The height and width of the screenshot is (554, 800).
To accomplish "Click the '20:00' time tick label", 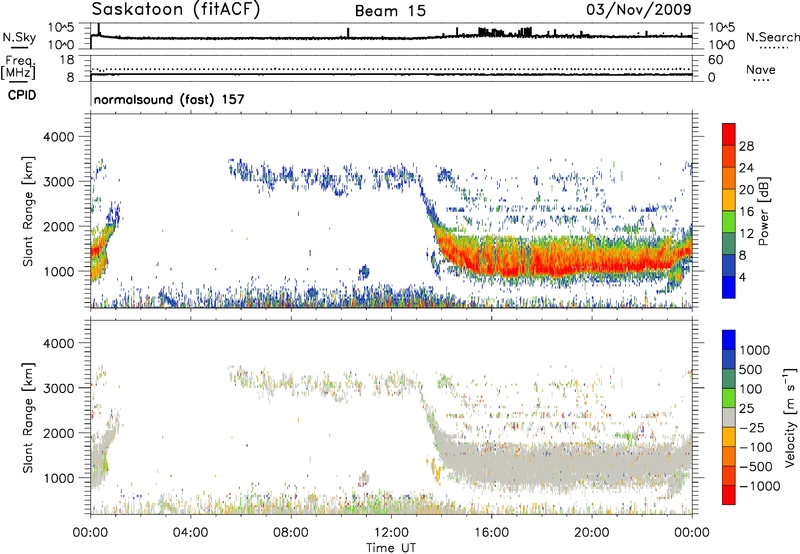I will 592,533.
